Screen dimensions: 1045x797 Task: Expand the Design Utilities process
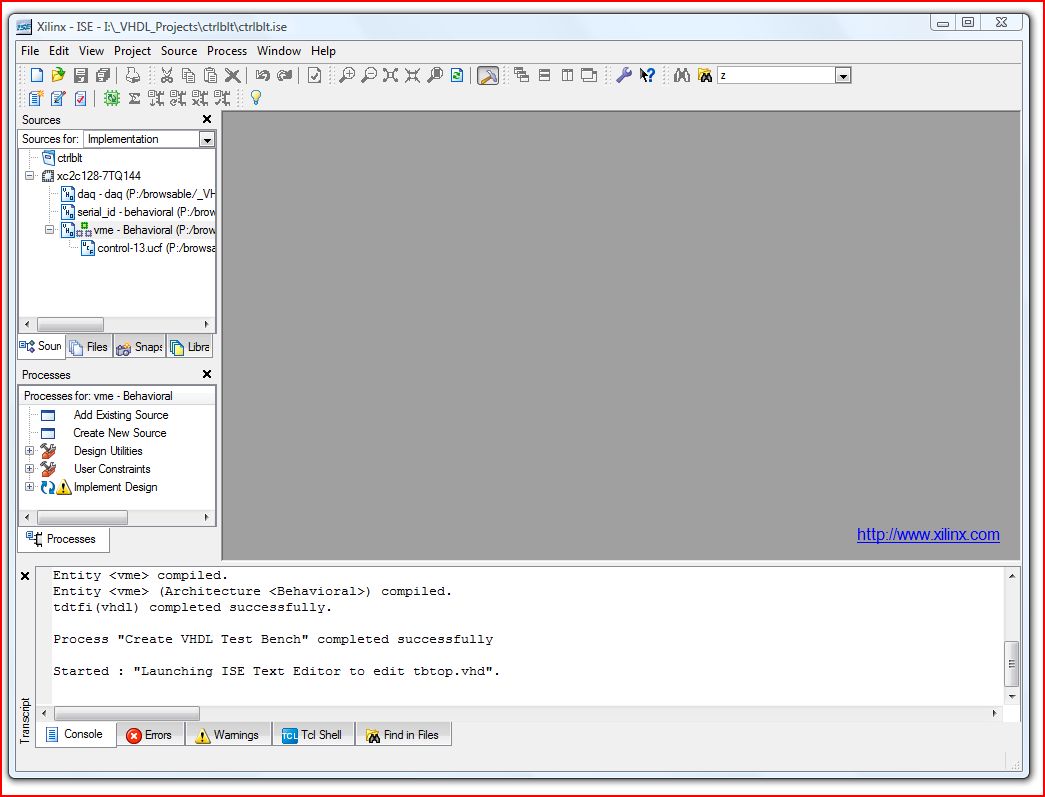click(29, 451)
